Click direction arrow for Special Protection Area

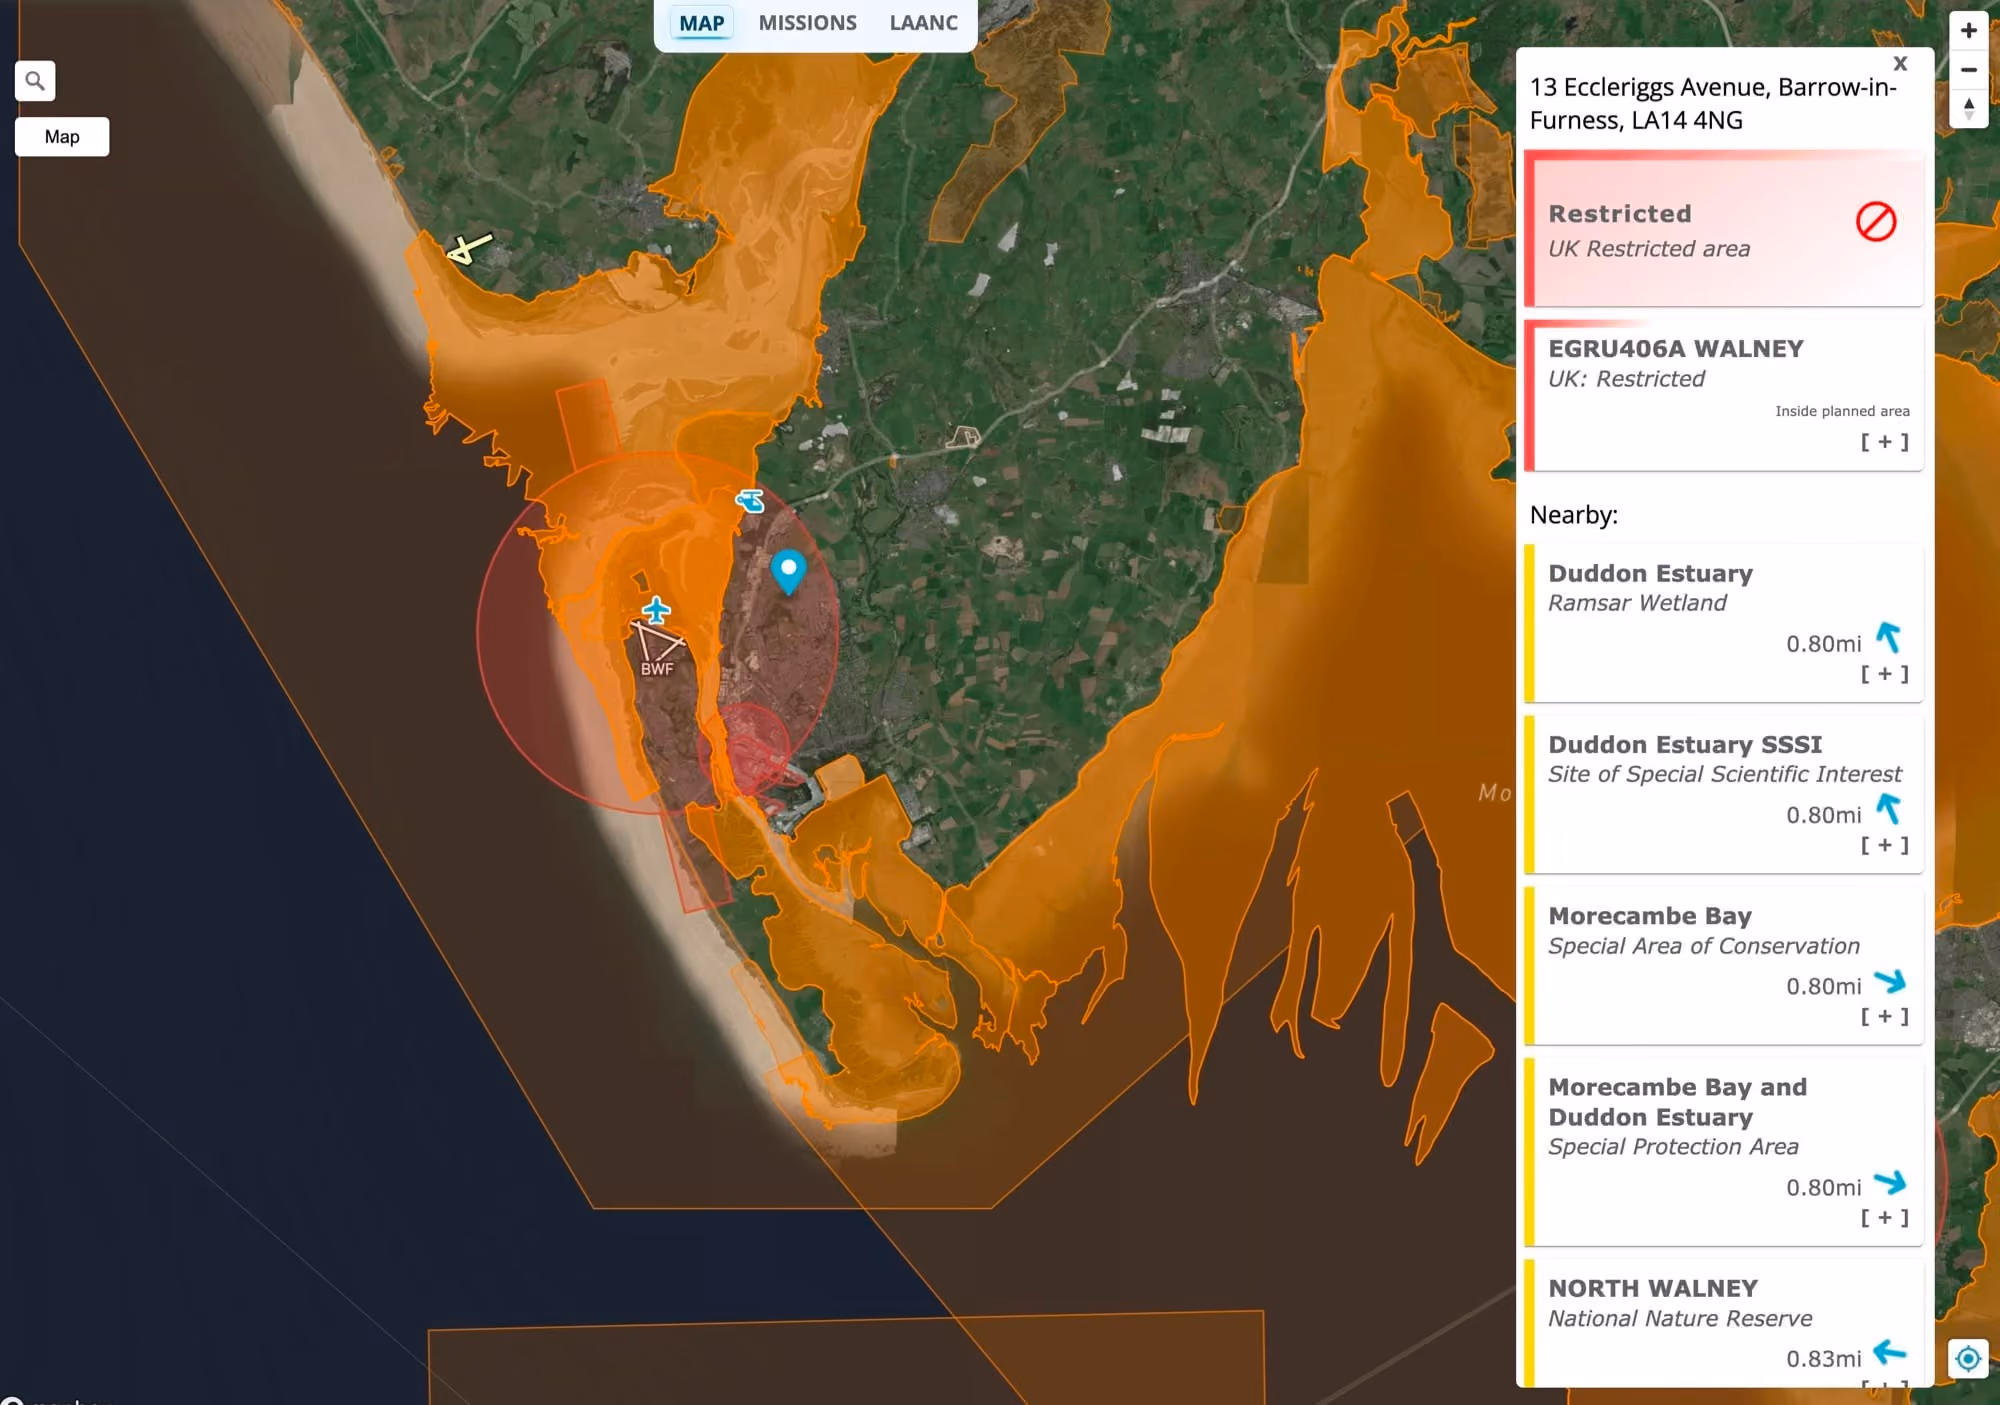(1889, 1182)
